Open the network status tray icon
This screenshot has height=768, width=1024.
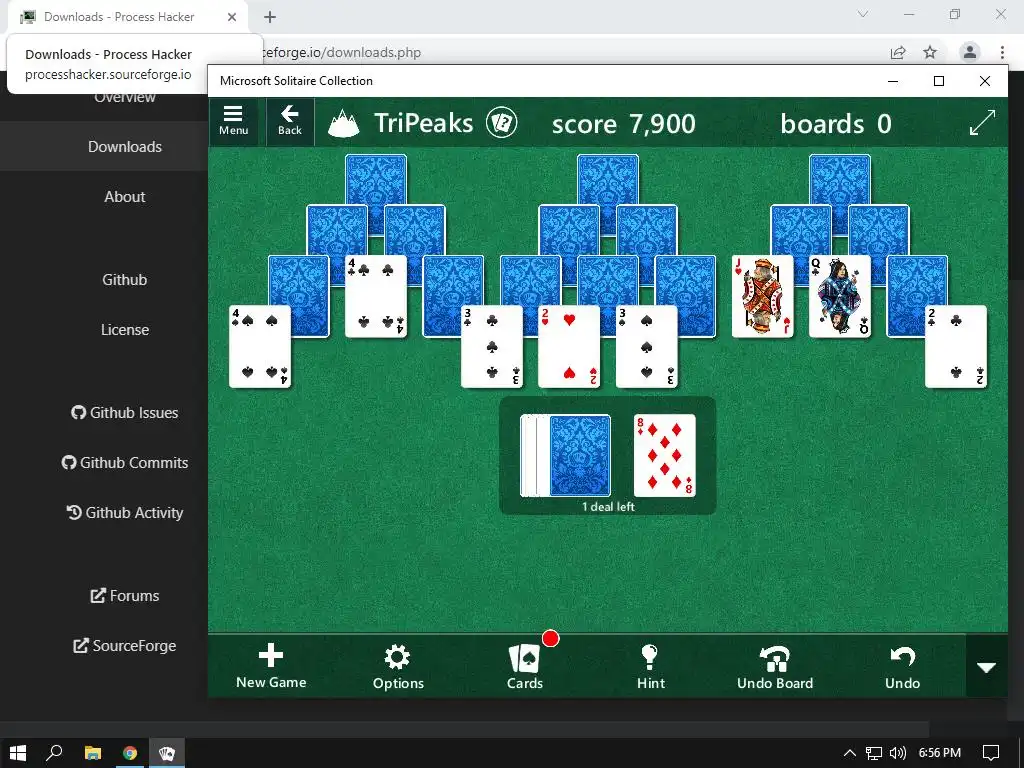873,753
